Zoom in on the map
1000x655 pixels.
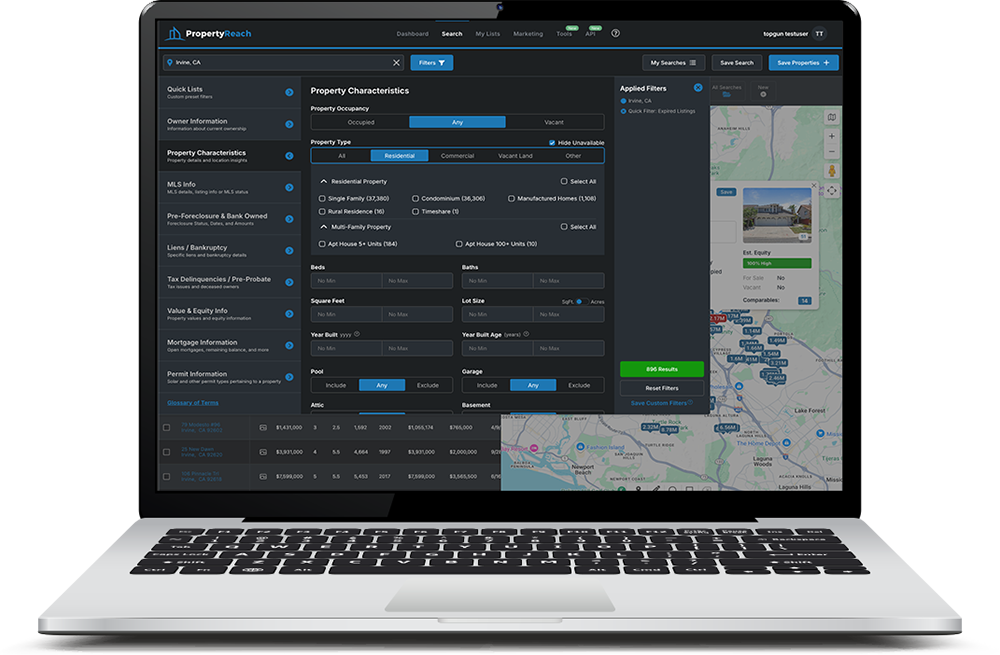(832, 136)
